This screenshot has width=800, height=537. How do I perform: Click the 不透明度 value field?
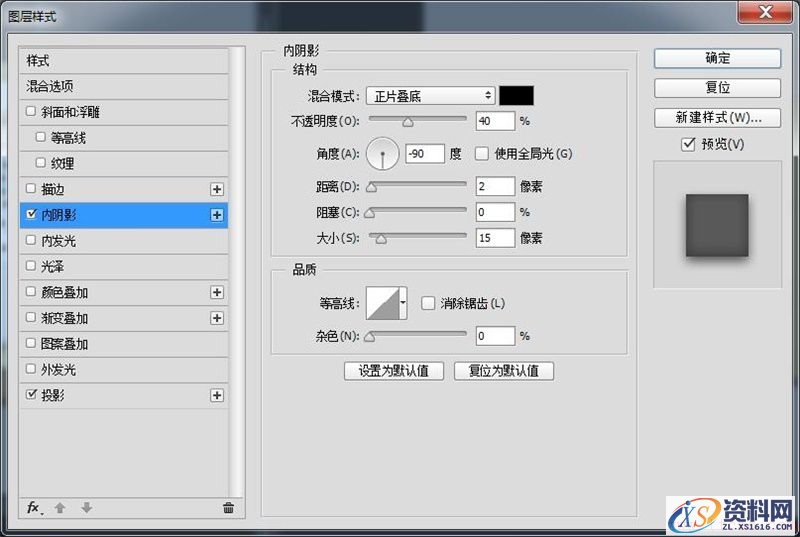[495, 121]
